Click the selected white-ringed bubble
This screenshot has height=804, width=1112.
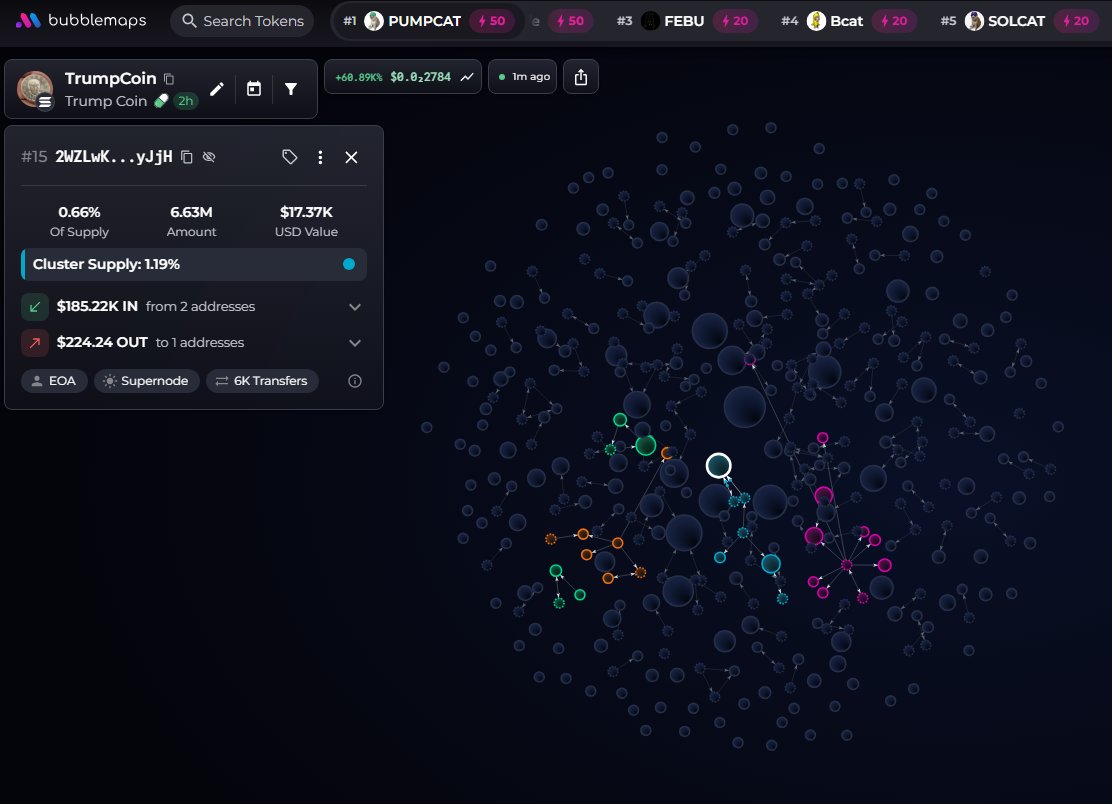click(x=718, y=466)
